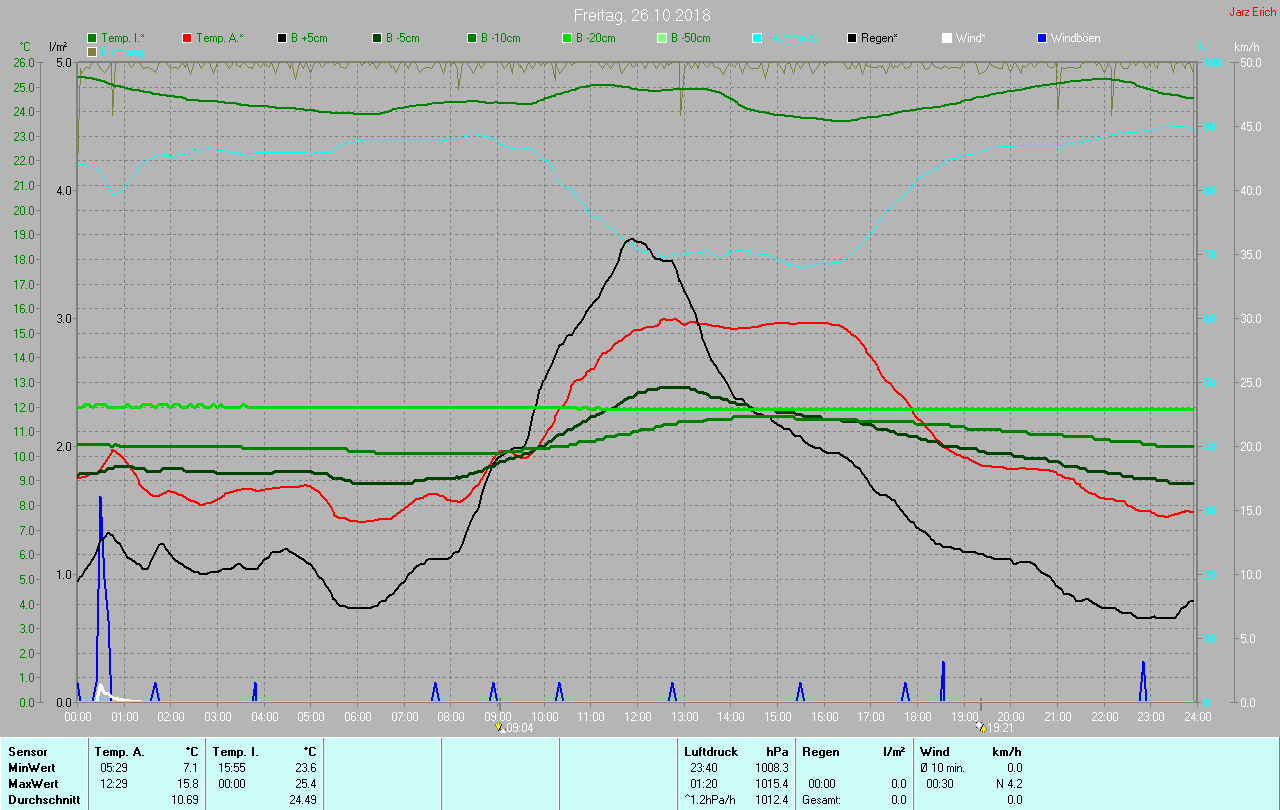The width and height of the screenshot is (1280, 810).
Task: Click the black Regen* legend square
Action: (x=852, y=38)
